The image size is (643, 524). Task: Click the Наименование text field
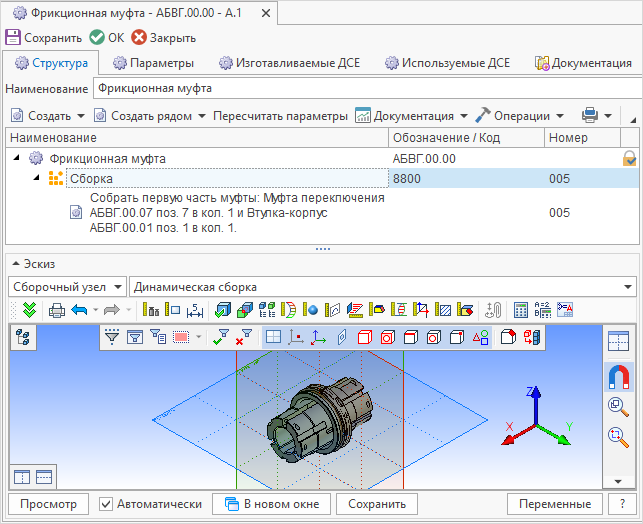[368, 88]
